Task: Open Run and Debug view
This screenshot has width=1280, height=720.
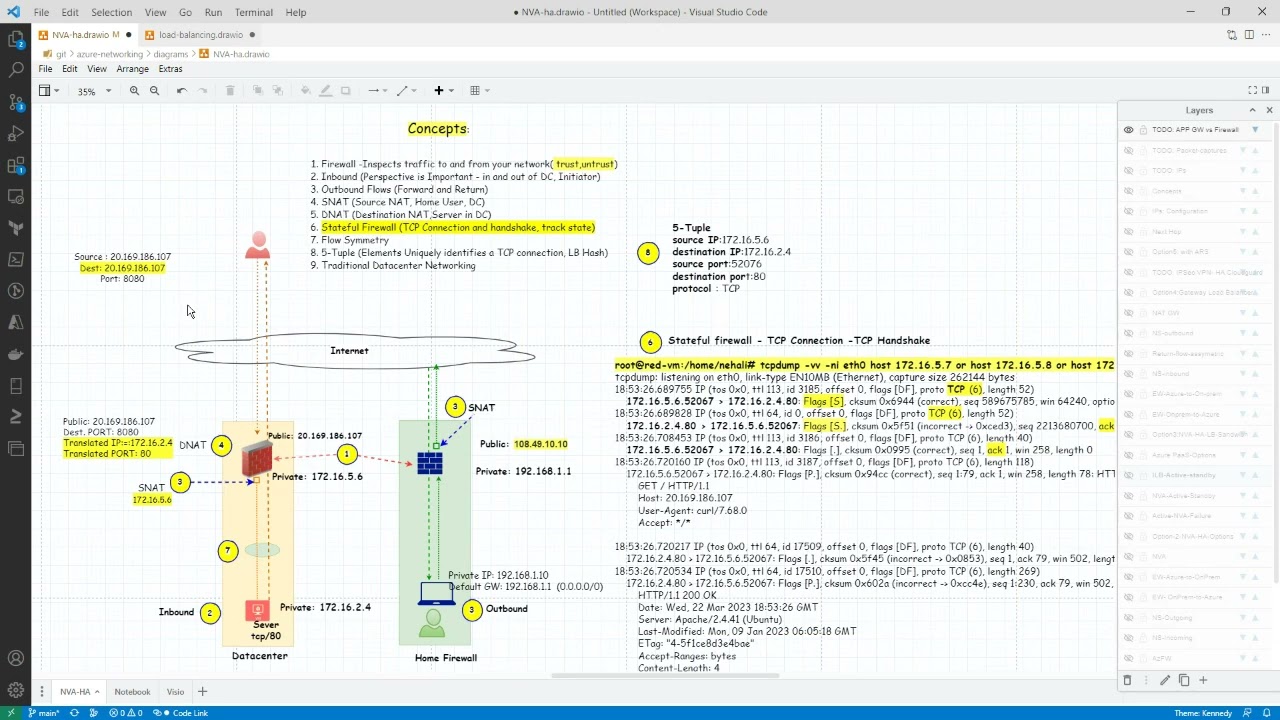Action: point(16,133)
